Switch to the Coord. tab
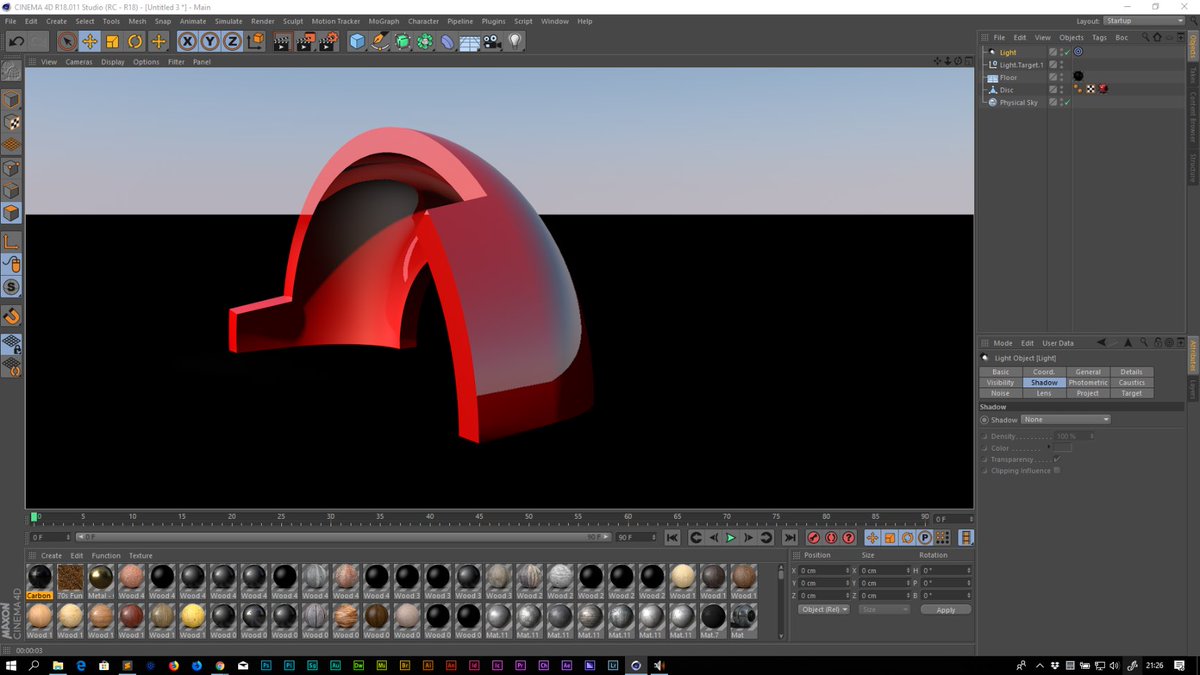Viewport: 1200px width, 675px height. pos(1044,371)
